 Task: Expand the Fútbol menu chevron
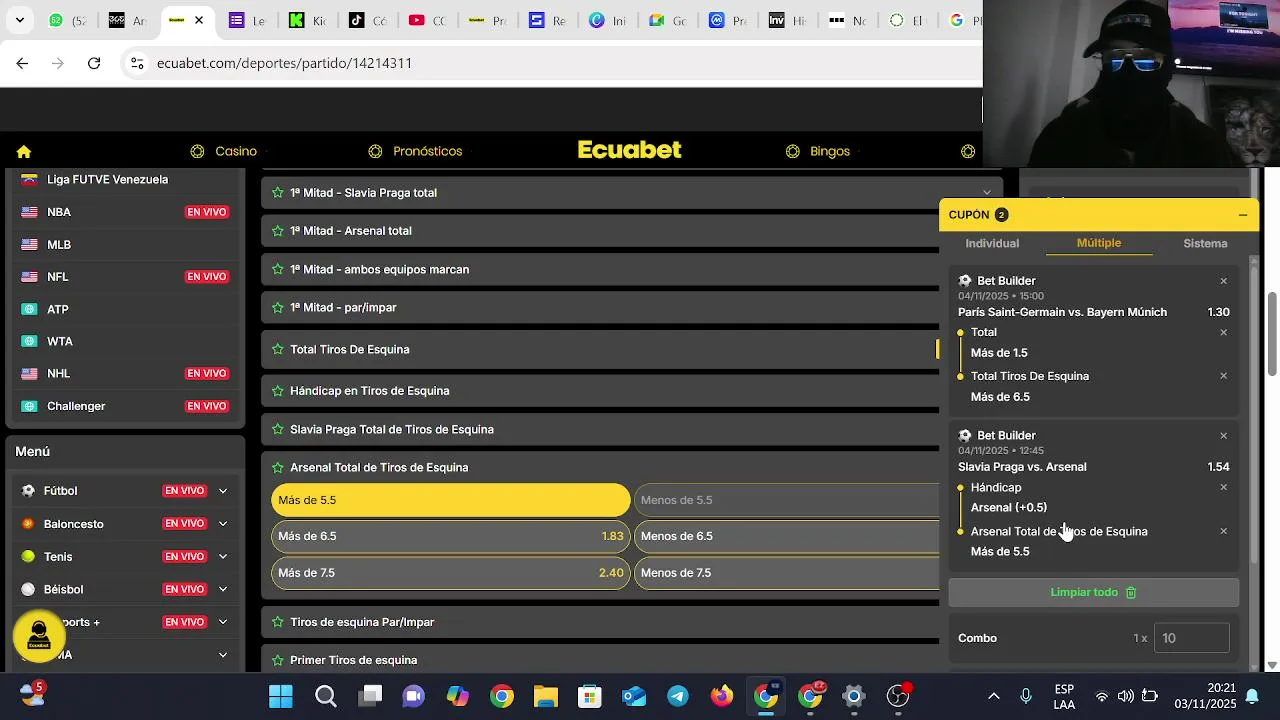(x=222, y=491)
